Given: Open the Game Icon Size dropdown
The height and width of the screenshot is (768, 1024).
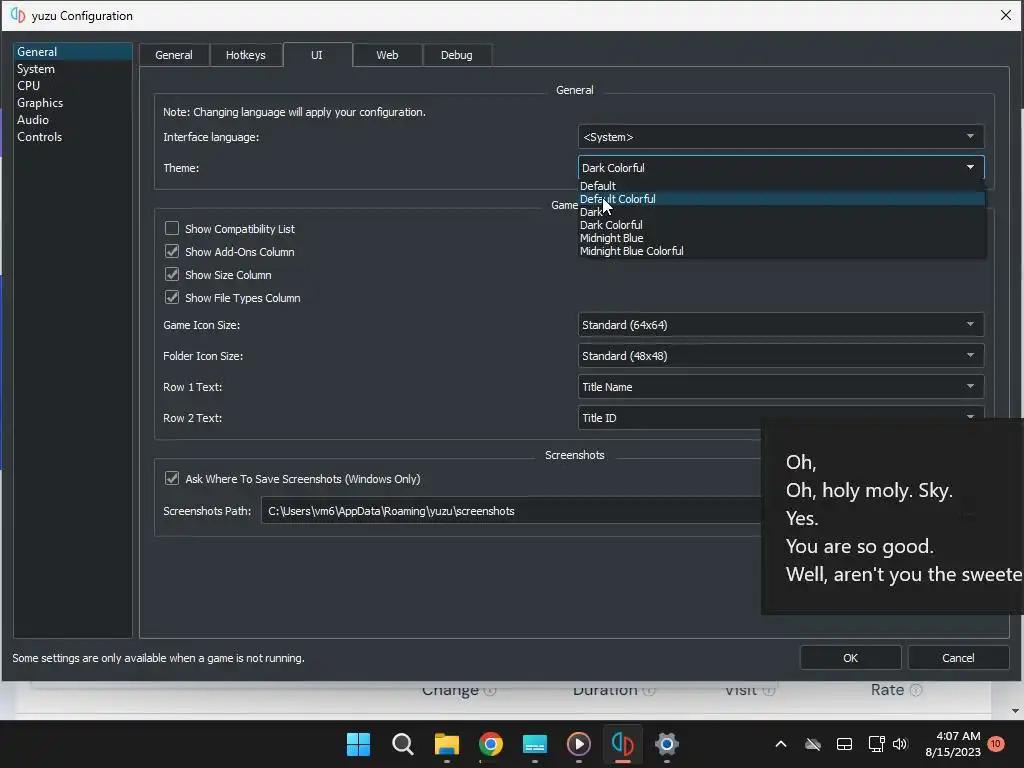Looking at the screenshot, I should click(780, 325).
